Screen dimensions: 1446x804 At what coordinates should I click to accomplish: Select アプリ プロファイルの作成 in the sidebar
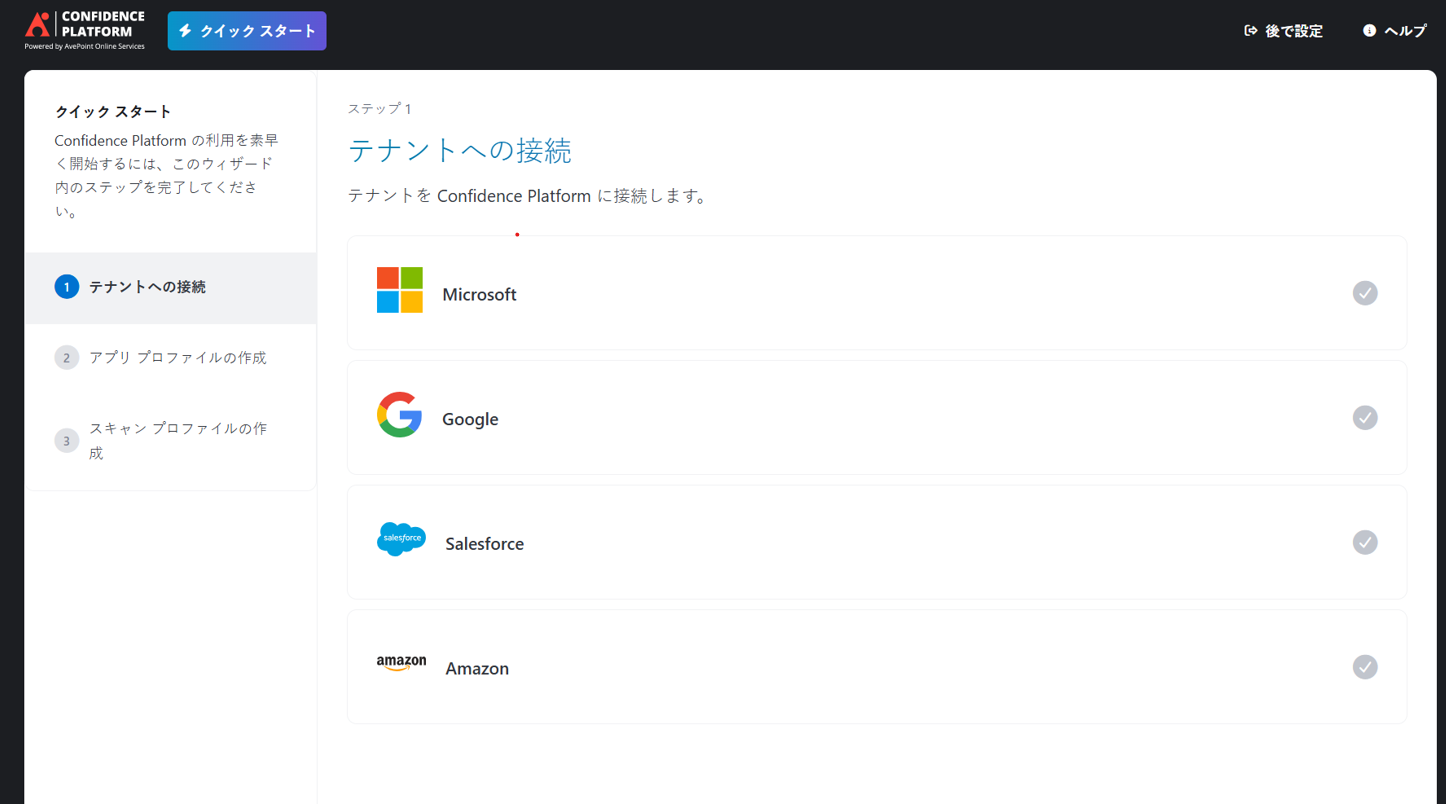(x=177, y=357)
